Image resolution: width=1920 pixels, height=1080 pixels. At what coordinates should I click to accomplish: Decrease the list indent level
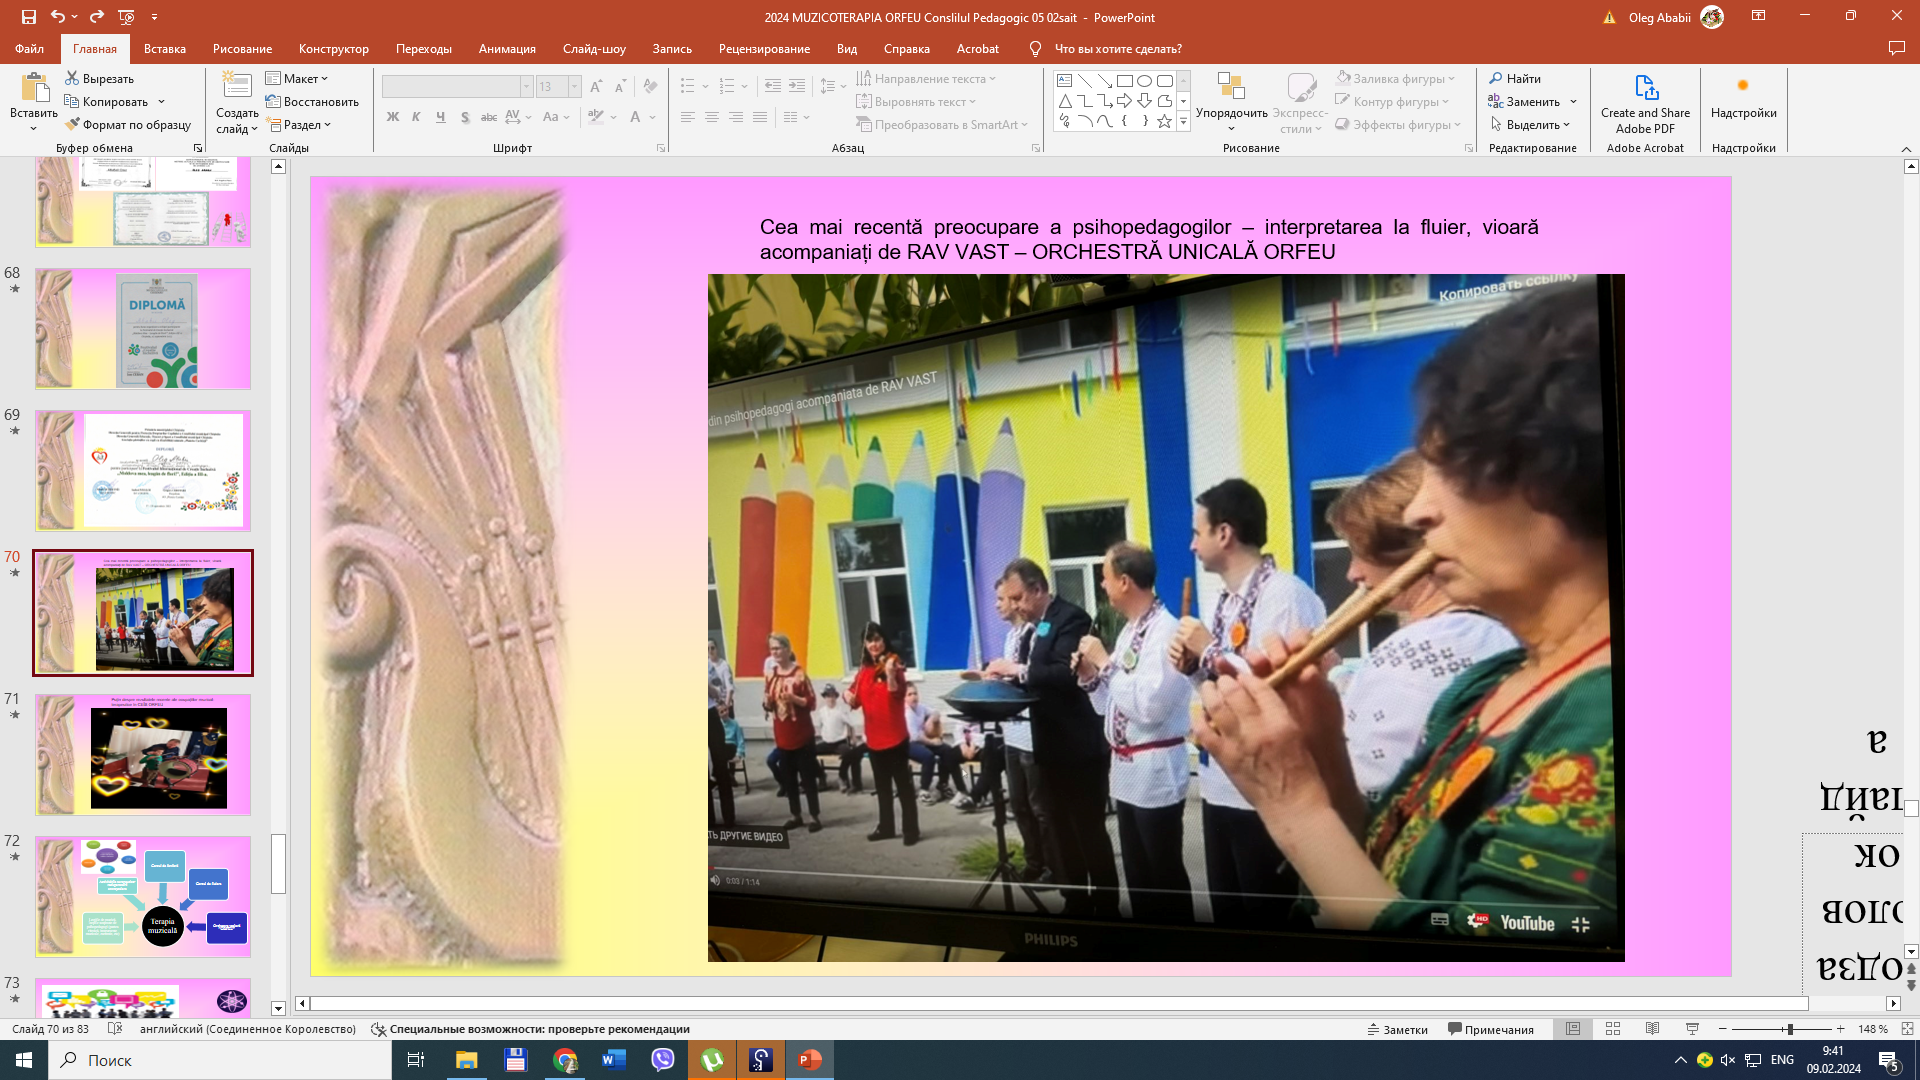pos(773,87)
